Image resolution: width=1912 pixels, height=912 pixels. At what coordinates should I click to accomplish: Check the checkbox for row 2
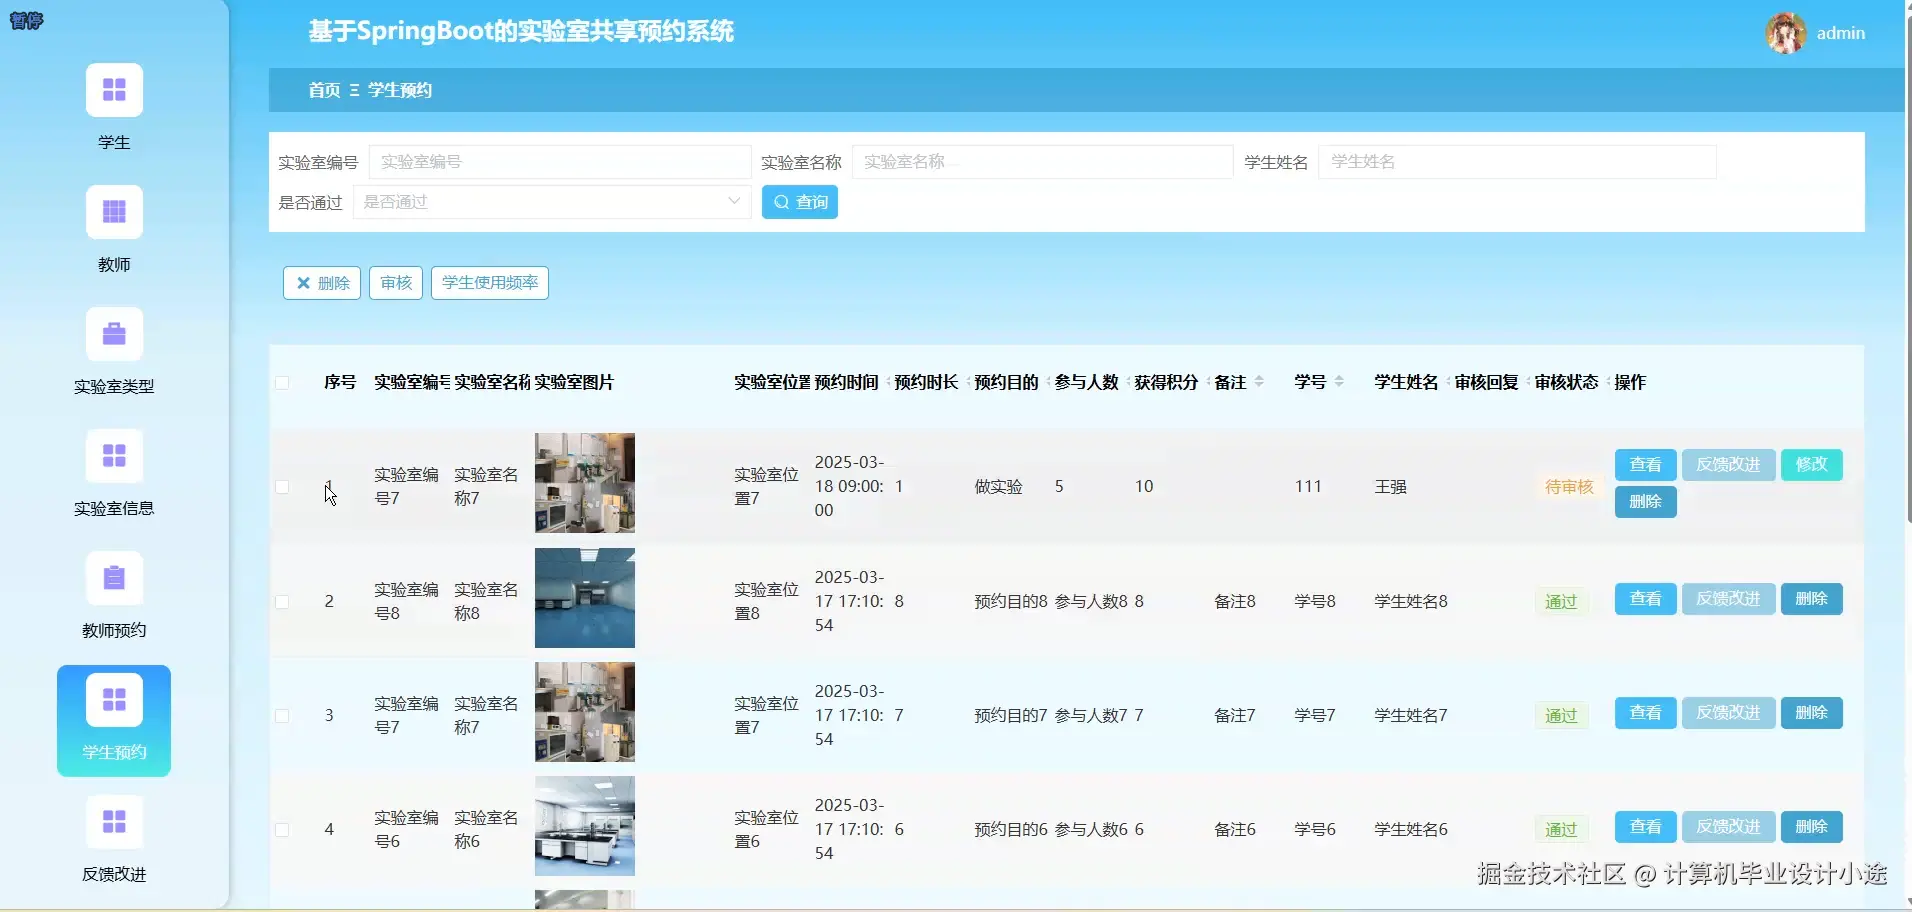click(x=283, y=601)
